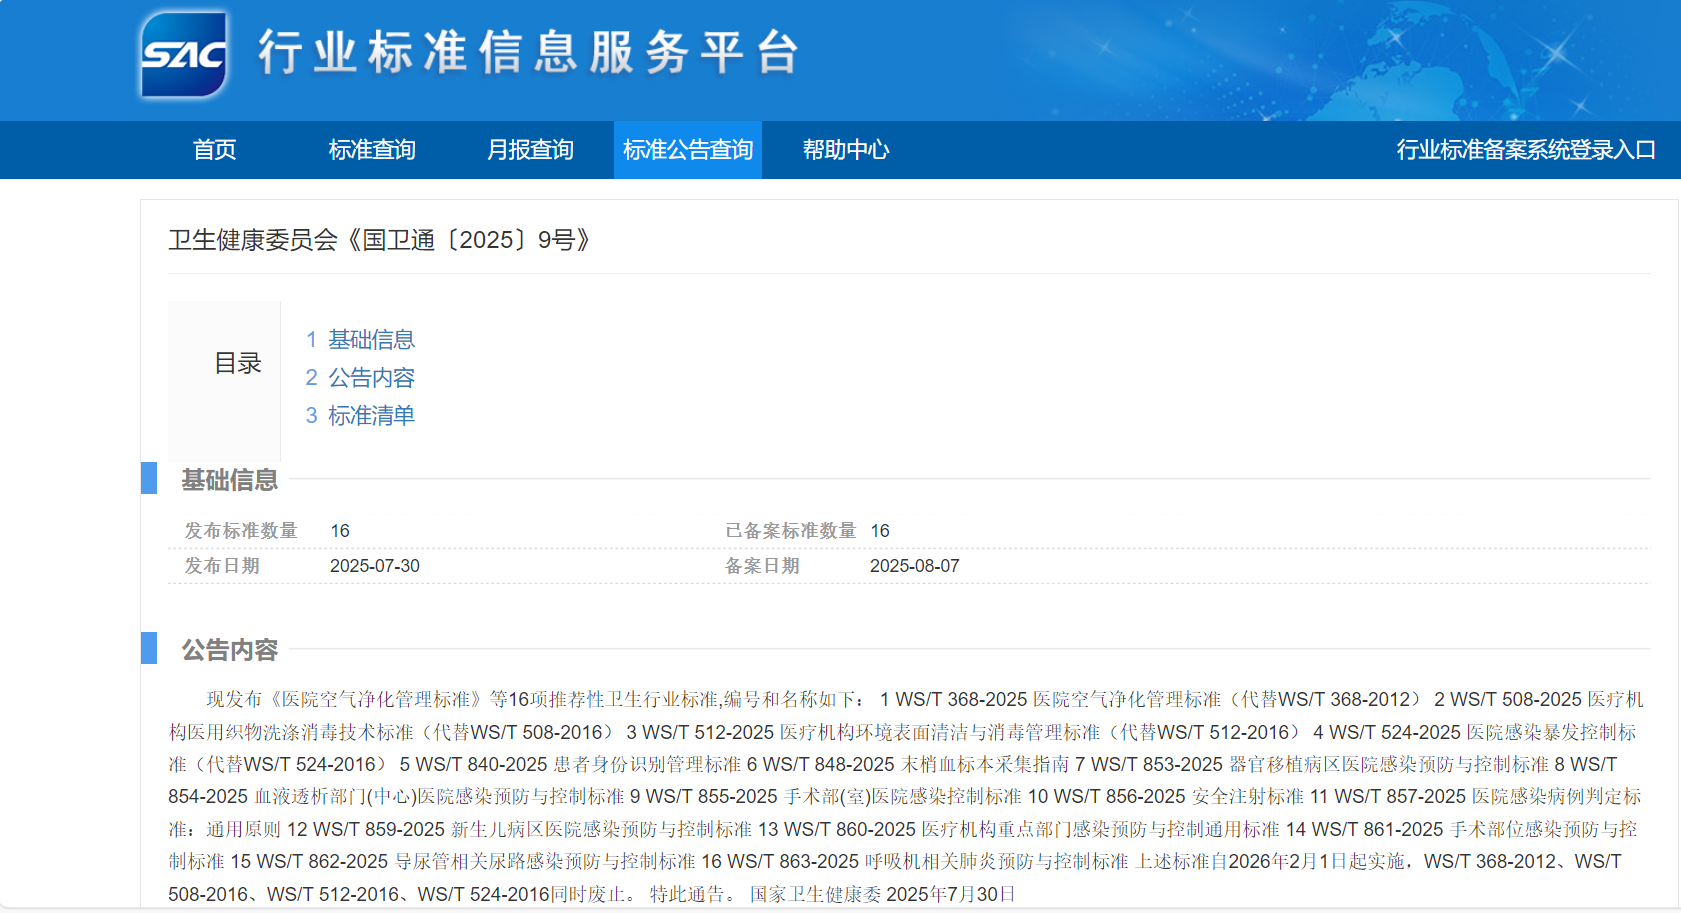Jump to 标准清单 via the 目录 link
Image resolution: width=1681 pixels, height=913 pixels.
coord(371,416)
